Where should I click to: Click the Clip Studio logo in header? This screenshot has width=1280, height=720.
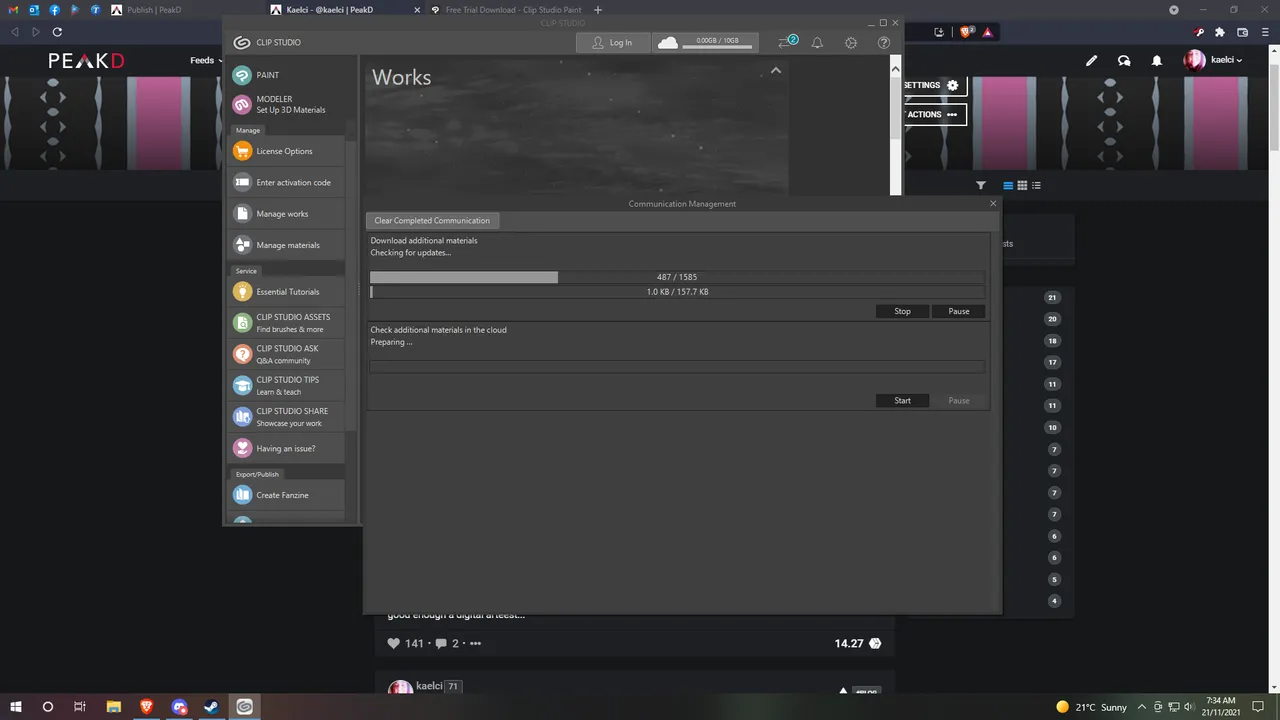[x=241, y=42]
